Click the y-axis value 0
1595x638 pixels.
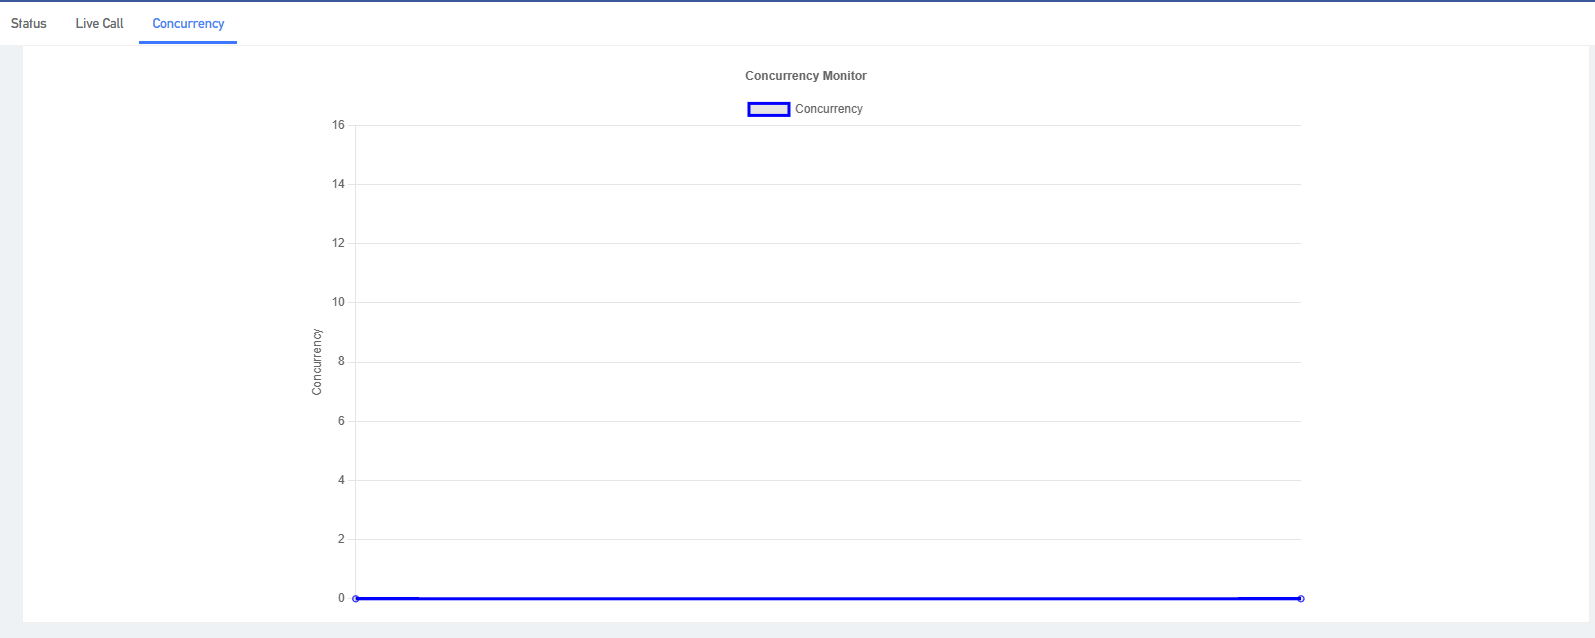(341, 598)
